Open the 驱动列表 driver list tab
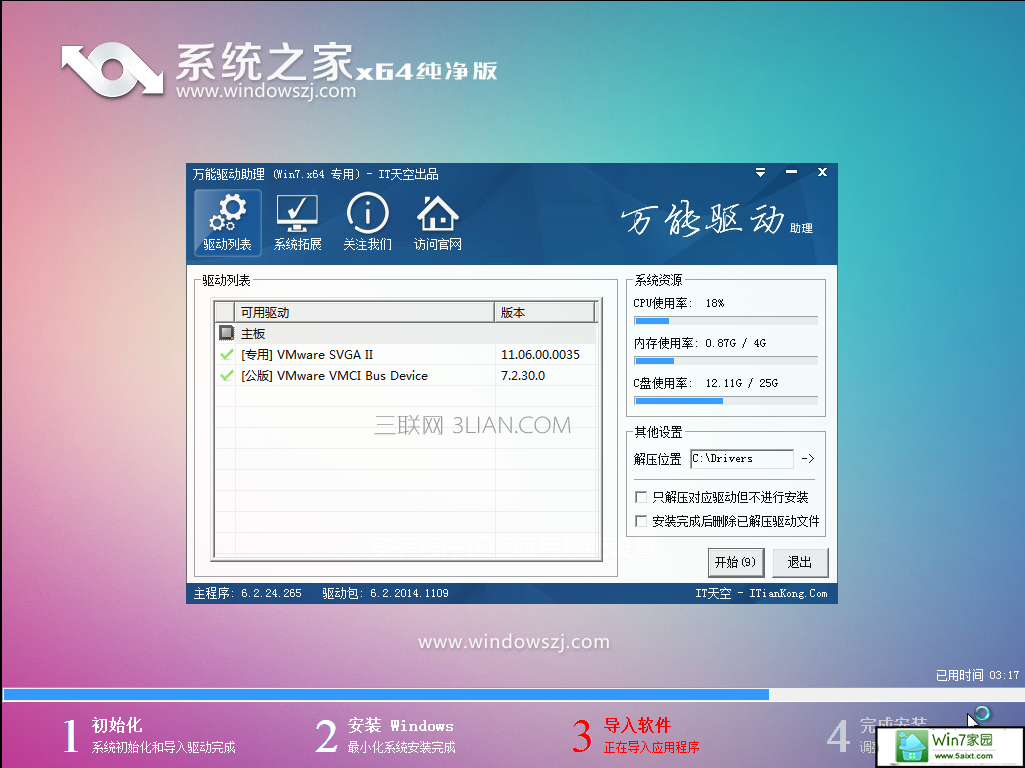 tap(227, 223)
